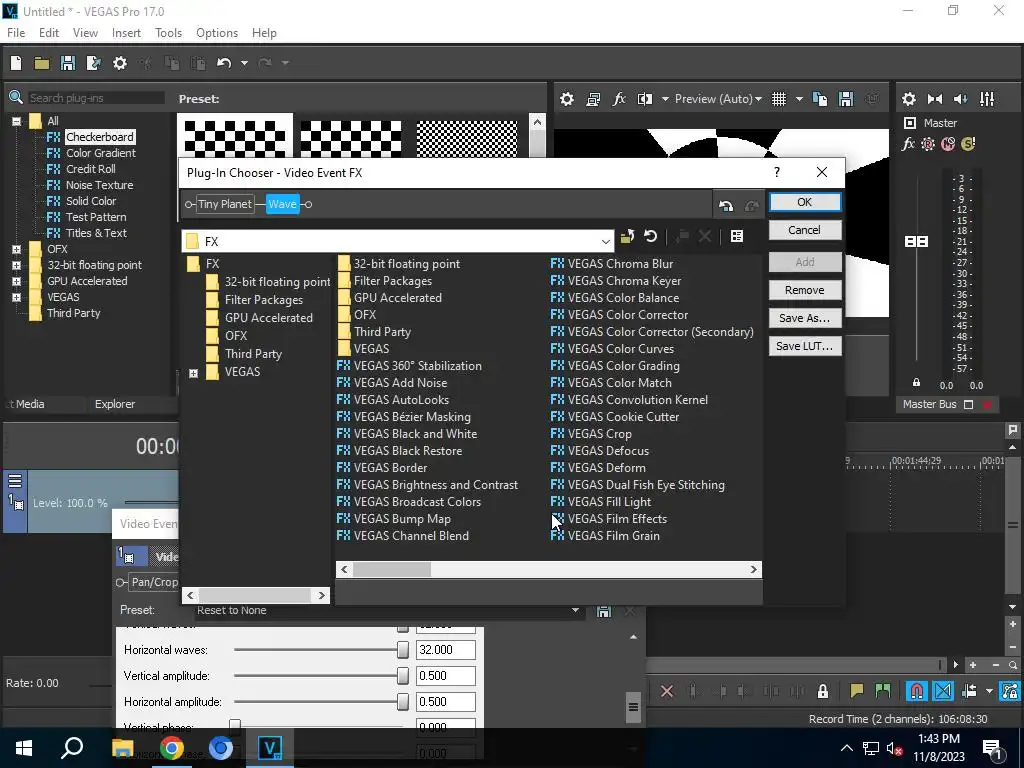Click the Undo arrow in main toolbar
This screenshot has width=1024, height=768.
[x=224, y=63]
